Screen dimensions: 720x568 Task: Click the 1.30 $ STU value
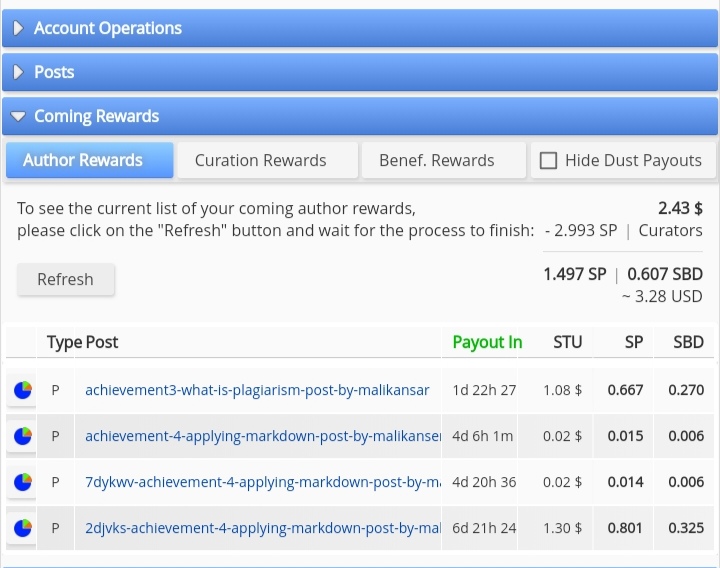[562, 528]
